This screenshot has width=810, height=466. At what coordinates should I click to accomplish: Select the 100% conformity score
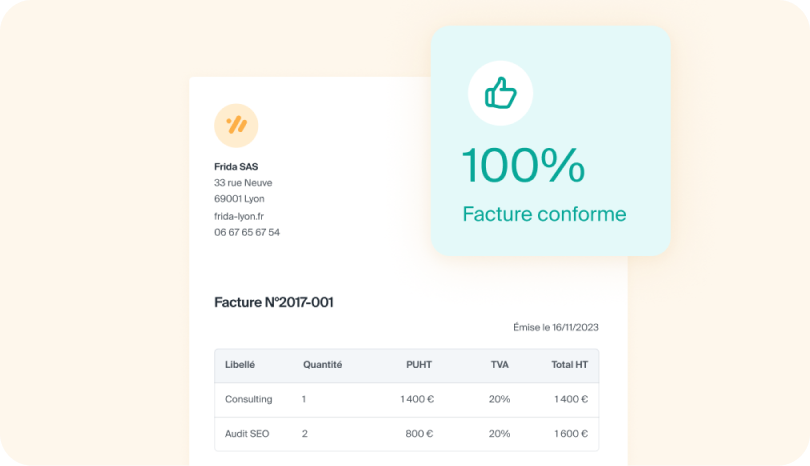pos(523,165)
